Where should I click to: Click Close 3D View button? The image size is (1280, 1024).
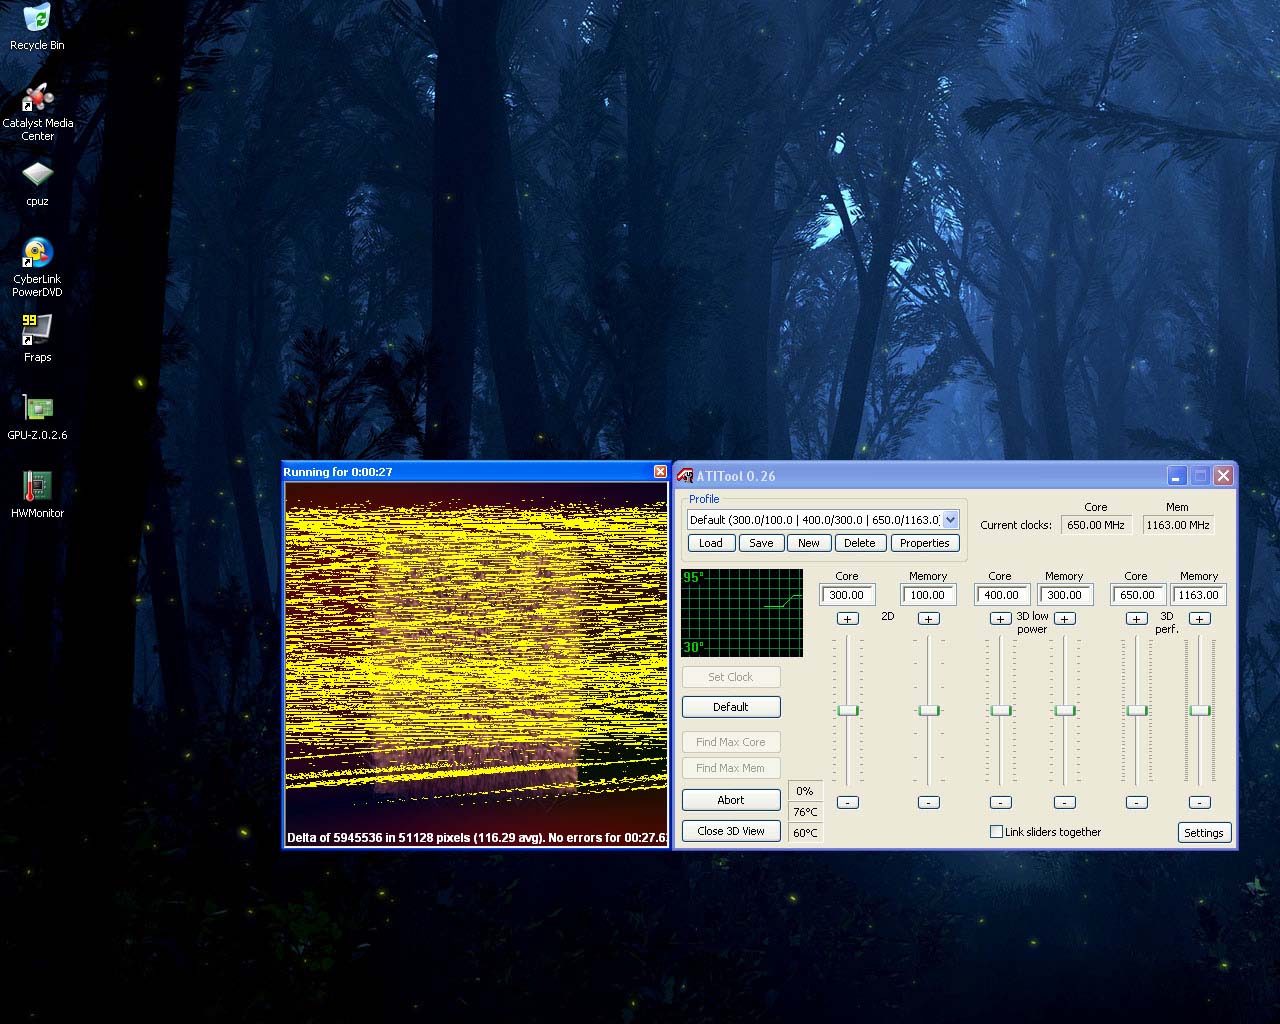pyautogui.click(x=731, y=831)
